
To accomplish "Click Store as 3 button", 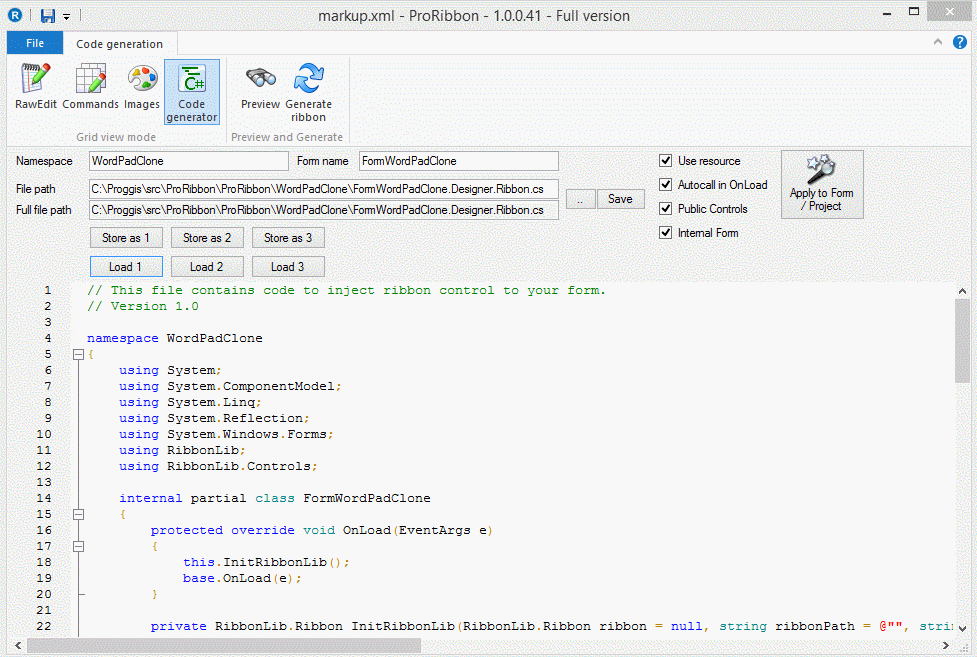I will pos(288,237).
